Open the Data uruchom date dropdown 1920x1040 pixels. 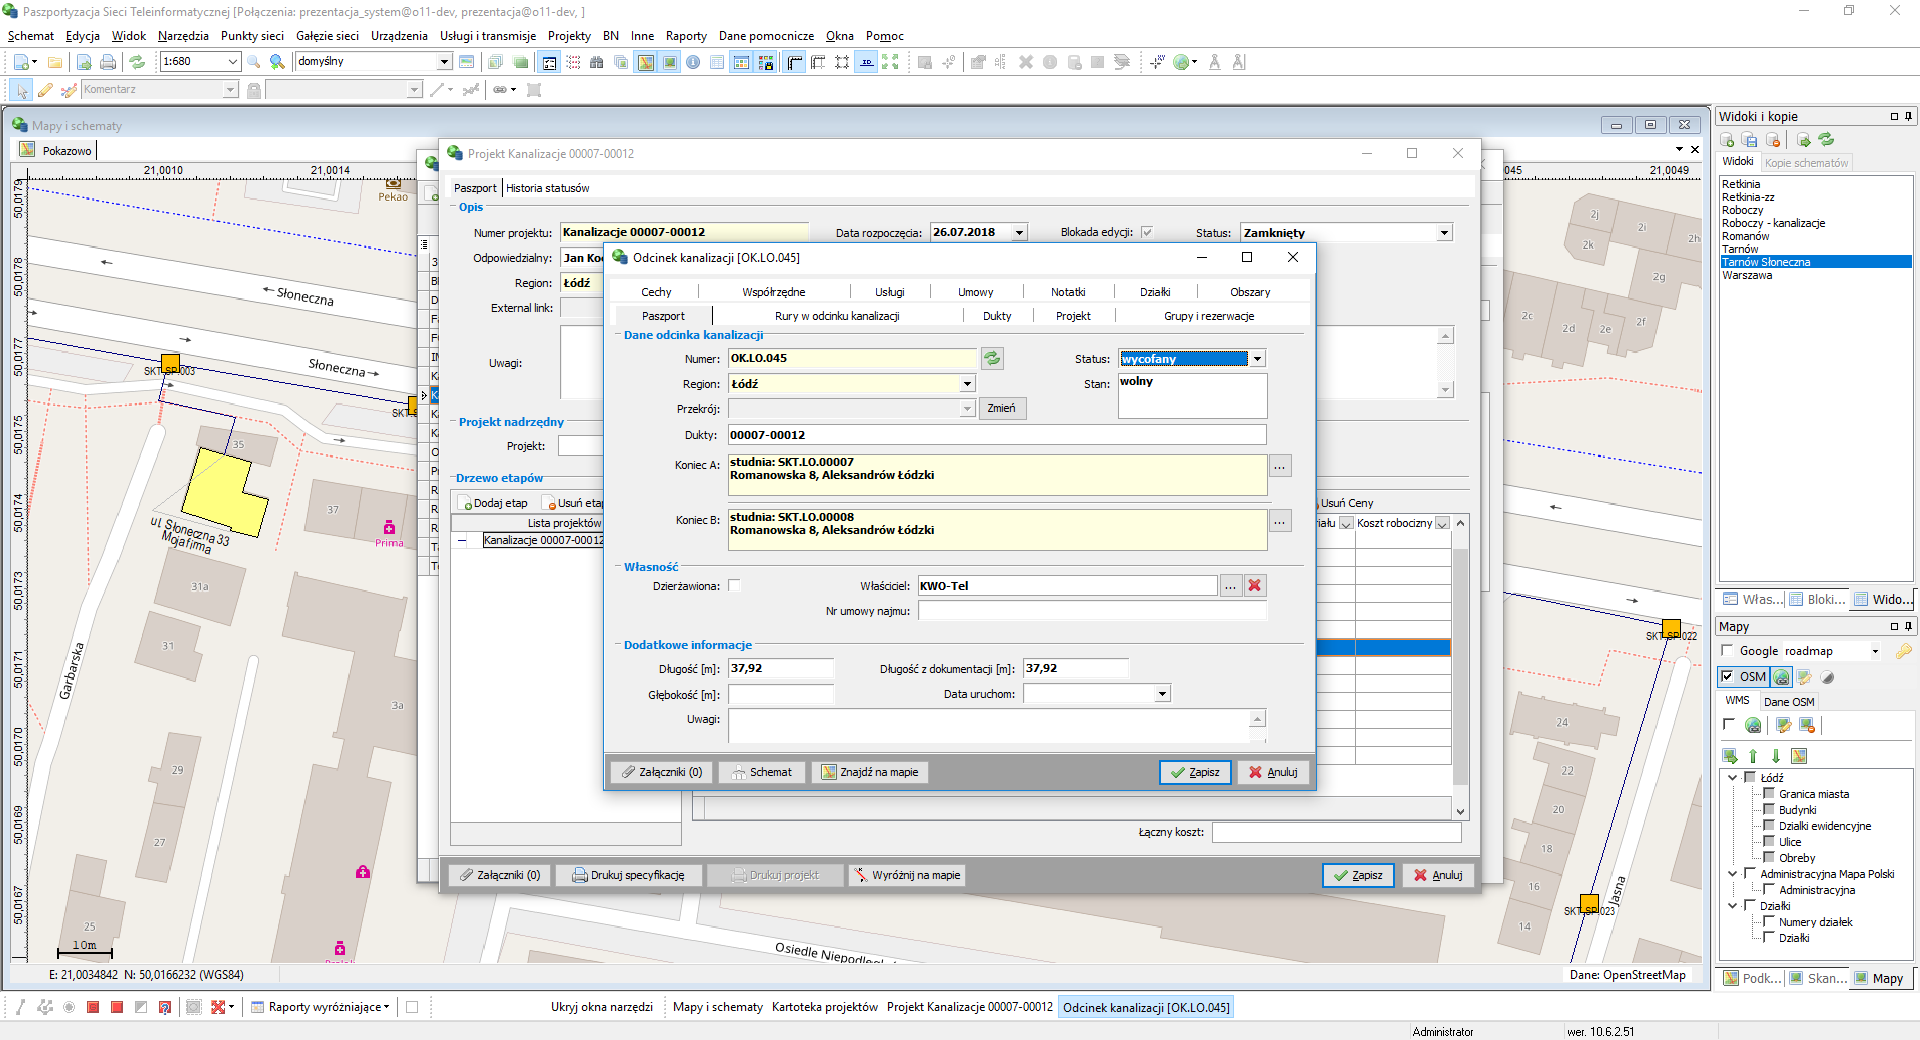point(1162,694)
